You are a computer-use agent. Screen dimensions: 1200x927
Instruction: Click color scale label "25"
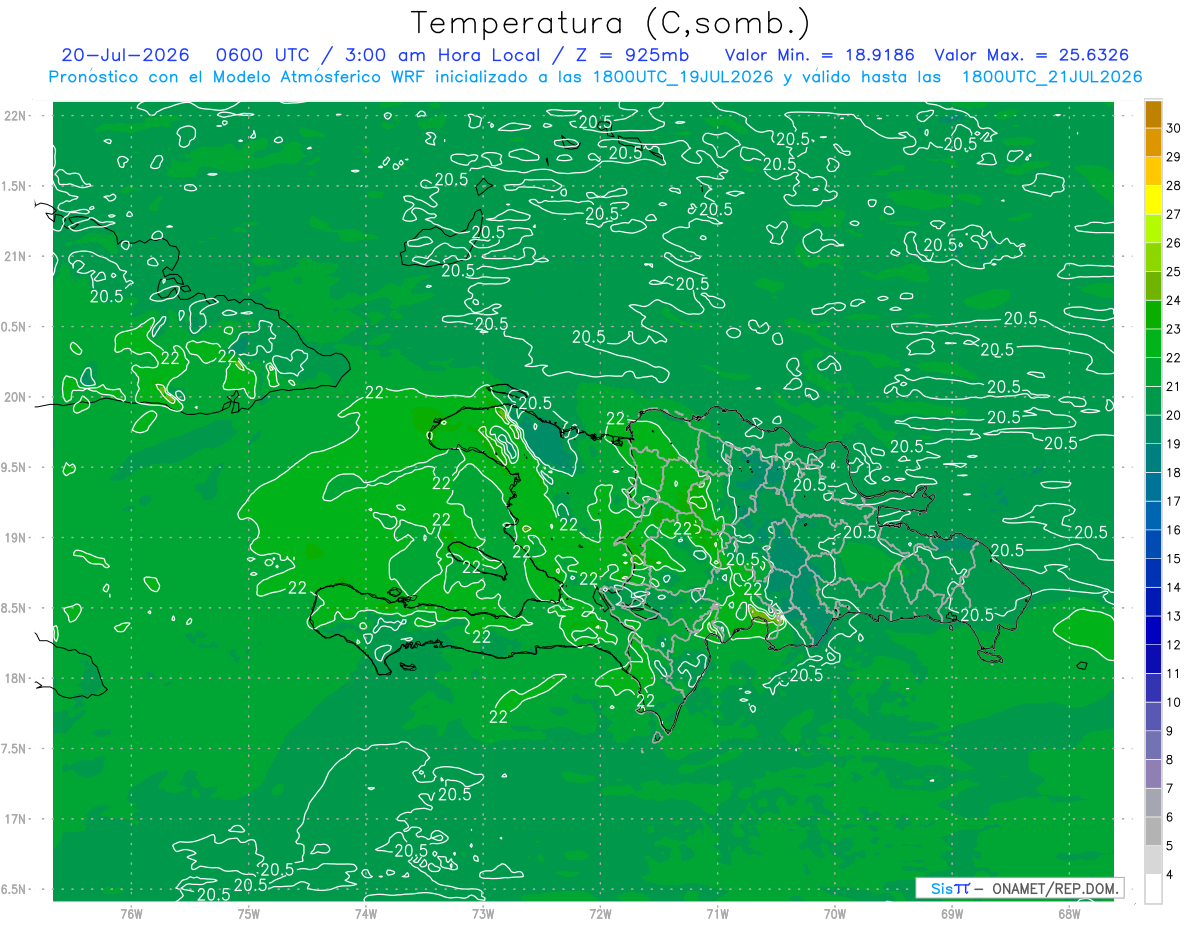click(x=1173, y=271)
